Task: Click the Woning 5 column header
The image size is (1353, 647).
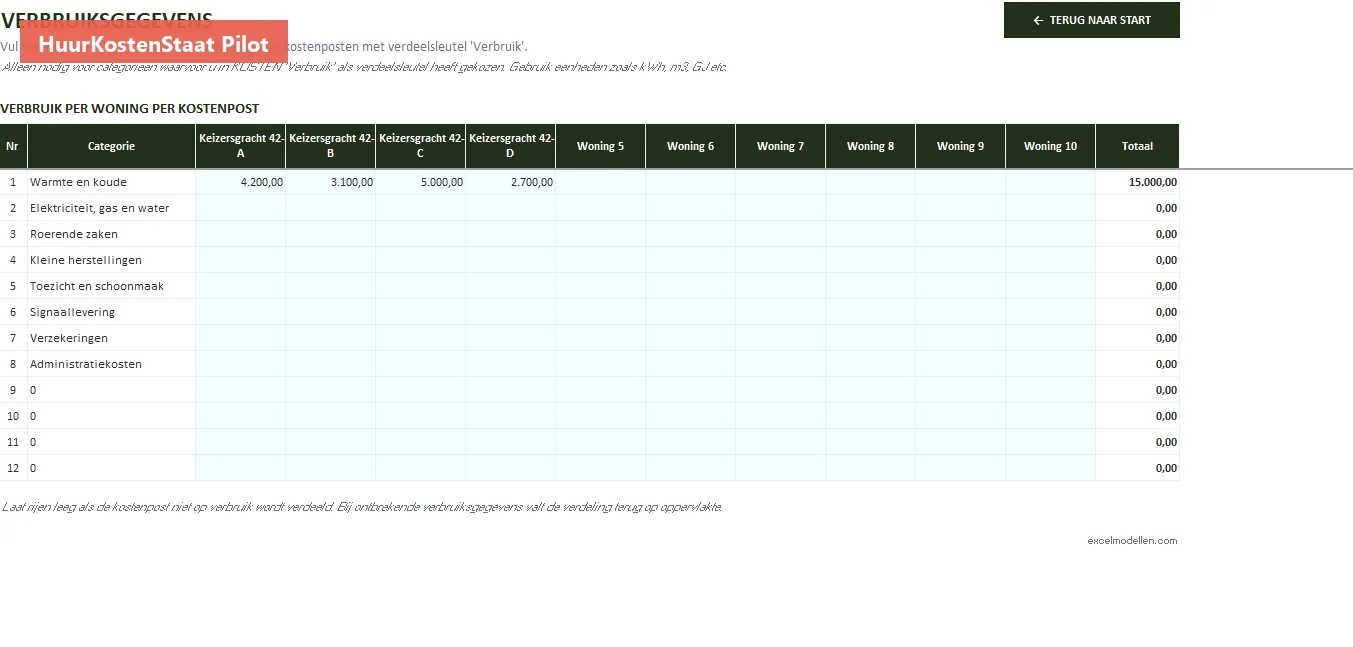Action: click(601, 146)
